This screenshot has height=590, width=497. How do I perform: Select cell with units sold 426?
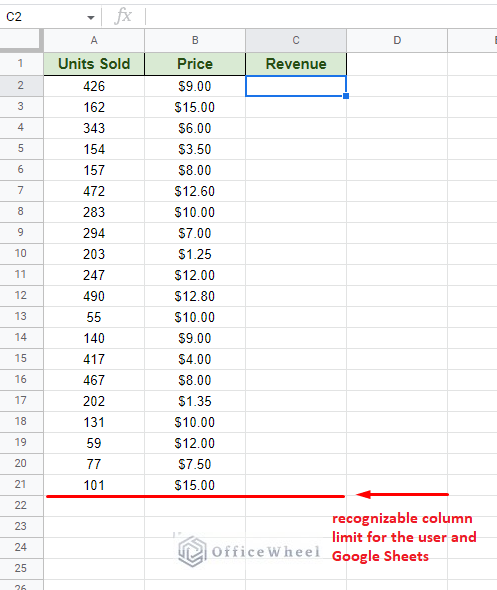tap(94, 86)
